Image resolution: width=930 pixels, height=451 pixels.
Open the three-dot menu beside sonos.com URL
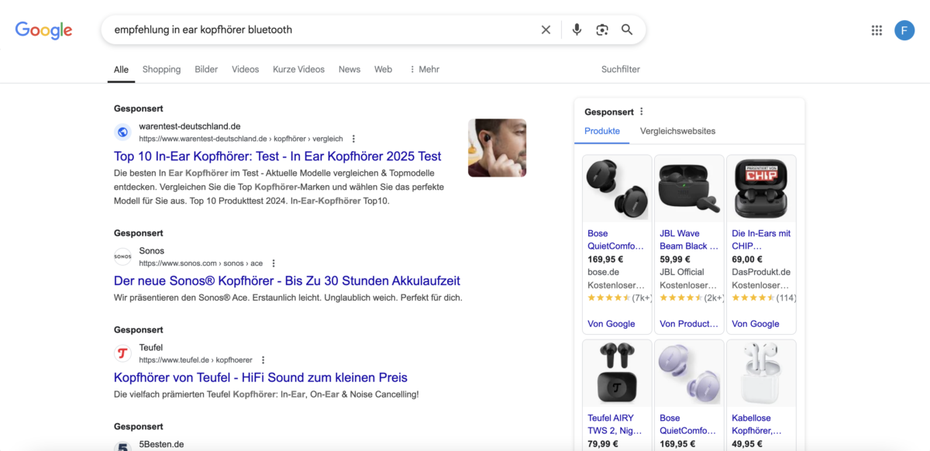(x=273, y=263)
